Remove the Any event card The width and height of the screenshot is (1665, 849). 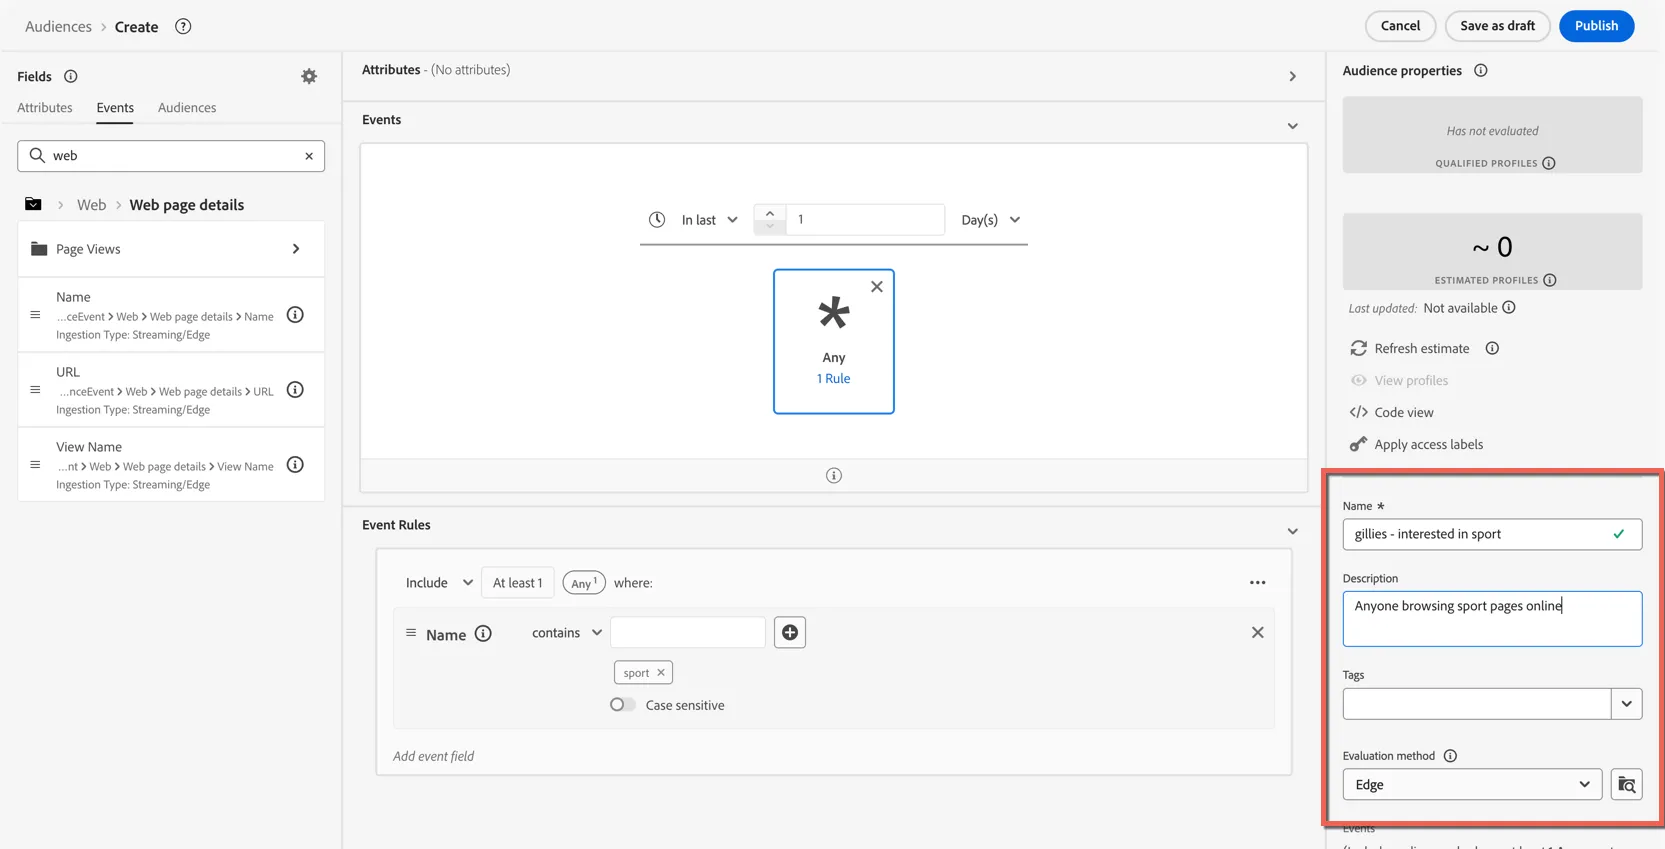point(877,287)
